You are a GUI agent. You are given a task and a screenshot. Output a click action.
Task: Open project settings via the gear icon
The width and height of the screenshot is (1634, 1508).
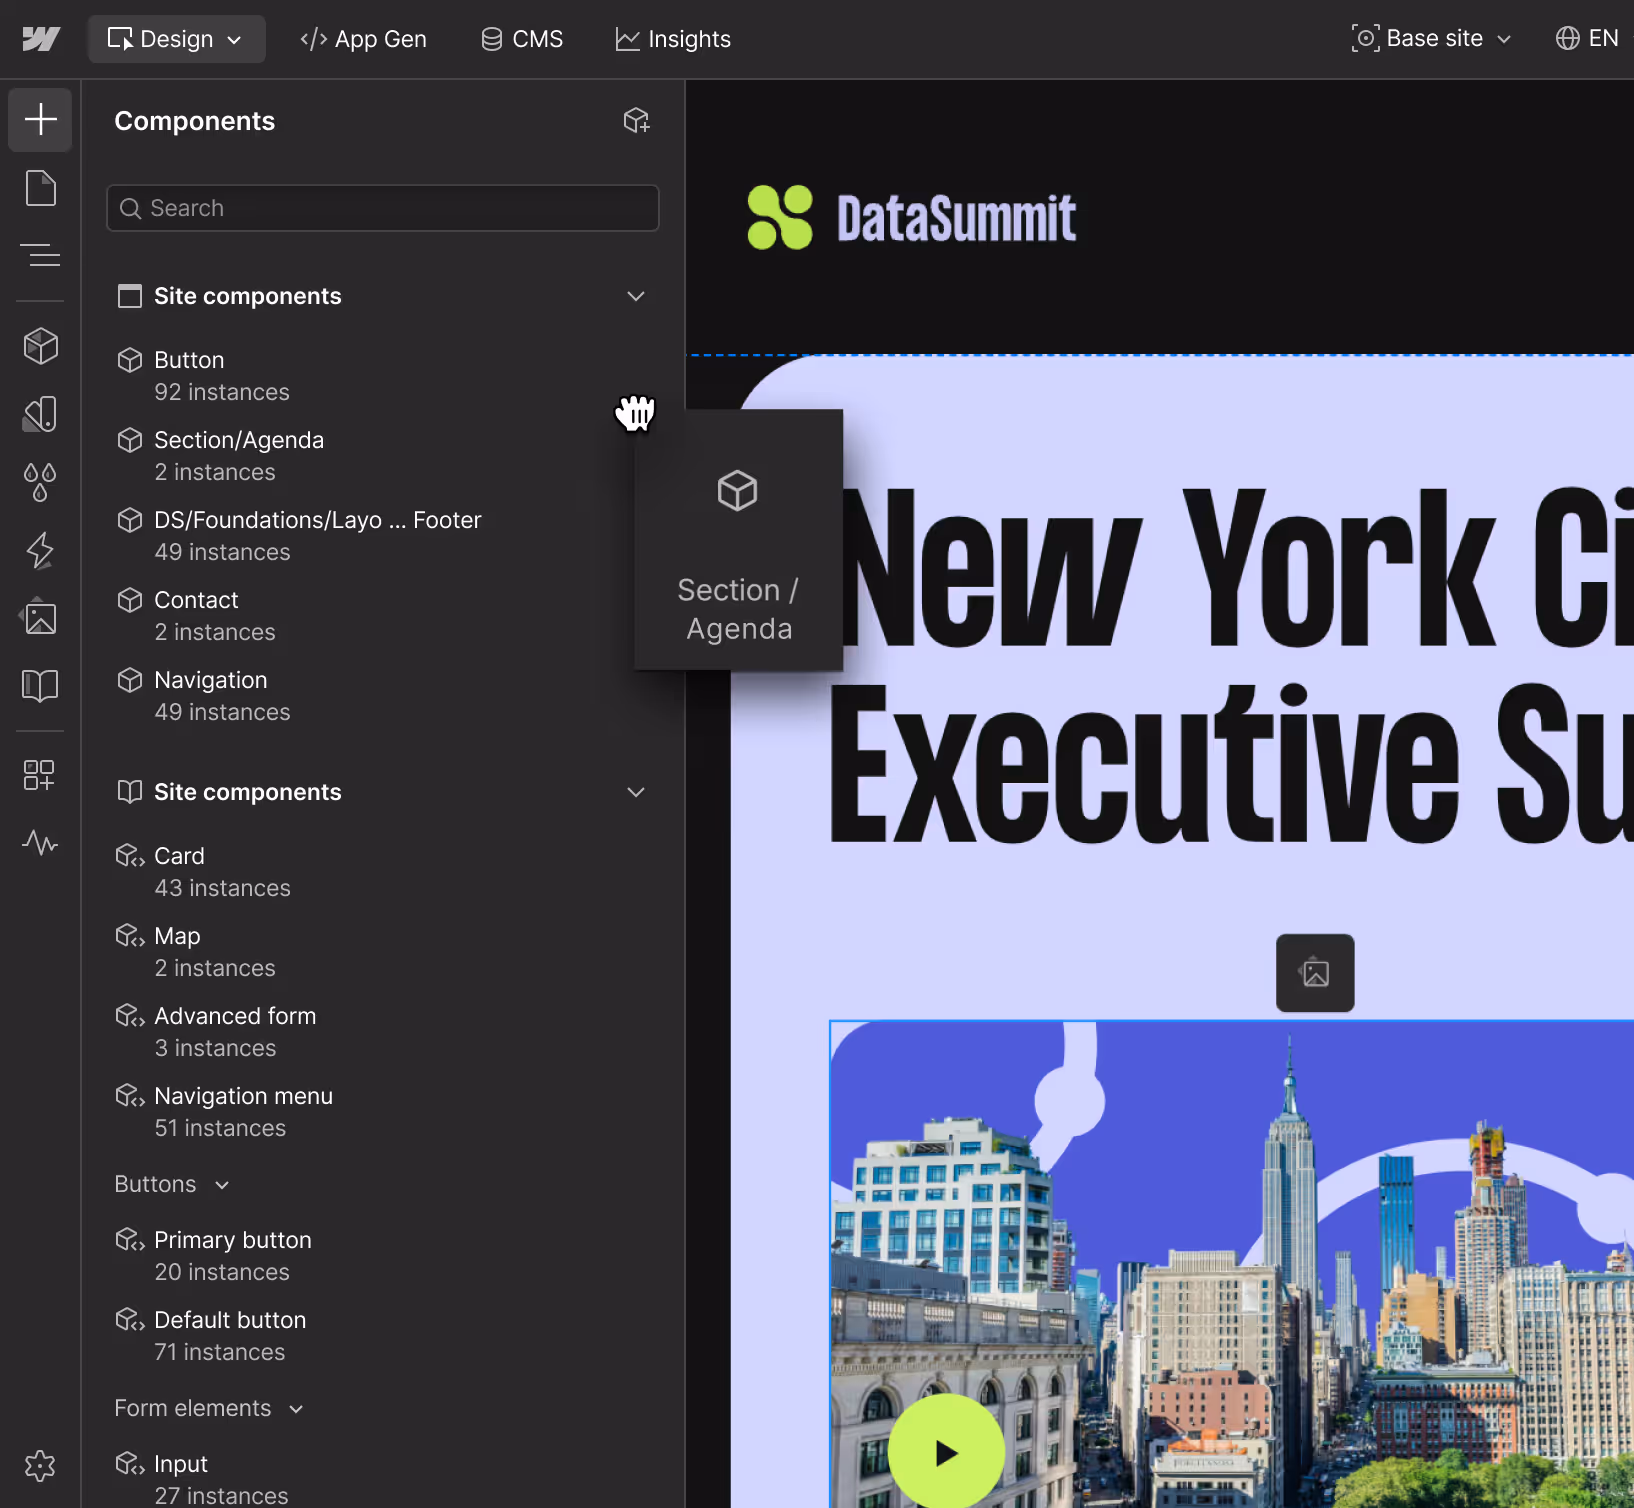tap(40, 1466)
